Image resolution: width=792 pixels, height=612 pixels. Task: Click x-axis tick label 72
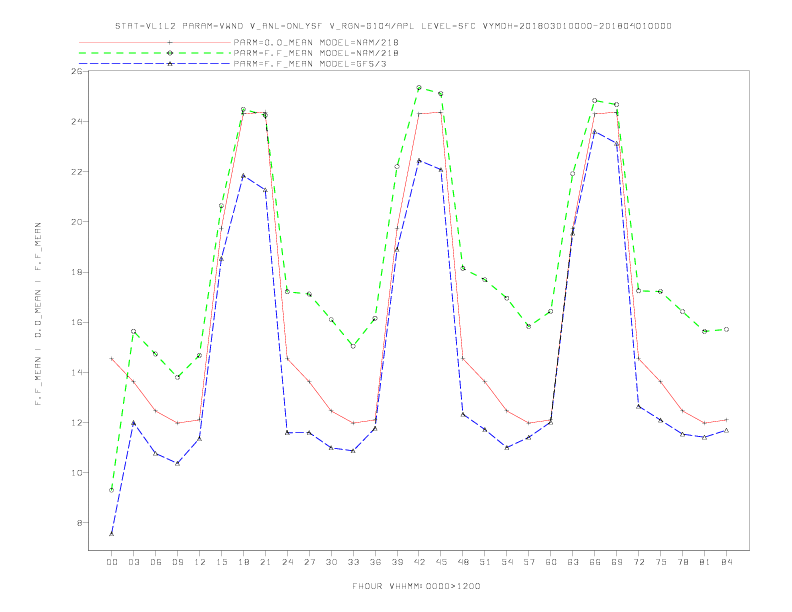coord(639,562)
